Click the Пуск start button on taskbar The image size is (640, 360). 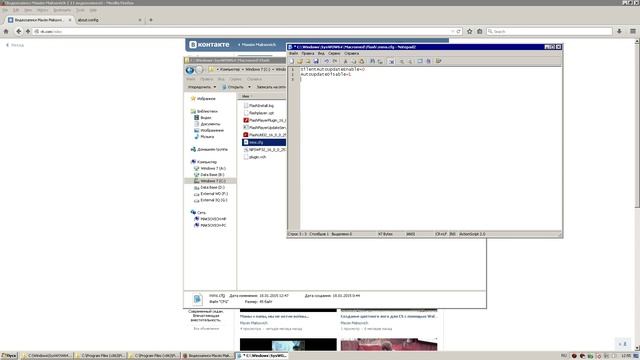[9, 356]
